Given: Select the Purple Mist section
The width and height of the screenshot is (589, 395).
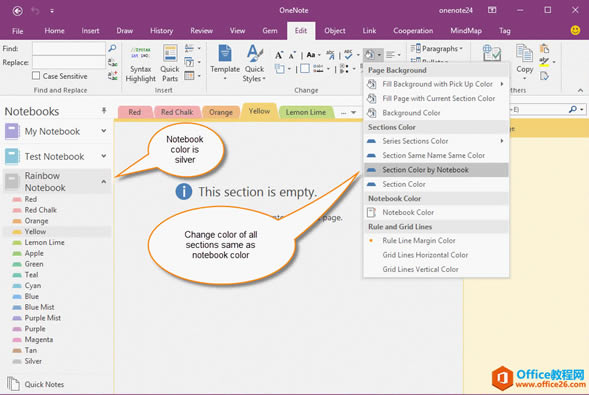Looking at the screenshot, I should [x=42, y=318].
